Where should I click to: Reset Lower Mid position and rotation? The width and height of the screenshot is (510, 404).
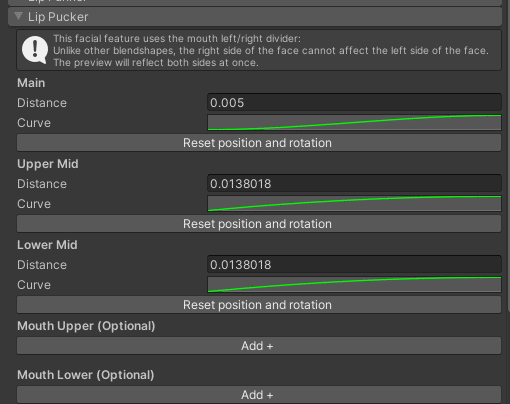[x=259, y=305]
